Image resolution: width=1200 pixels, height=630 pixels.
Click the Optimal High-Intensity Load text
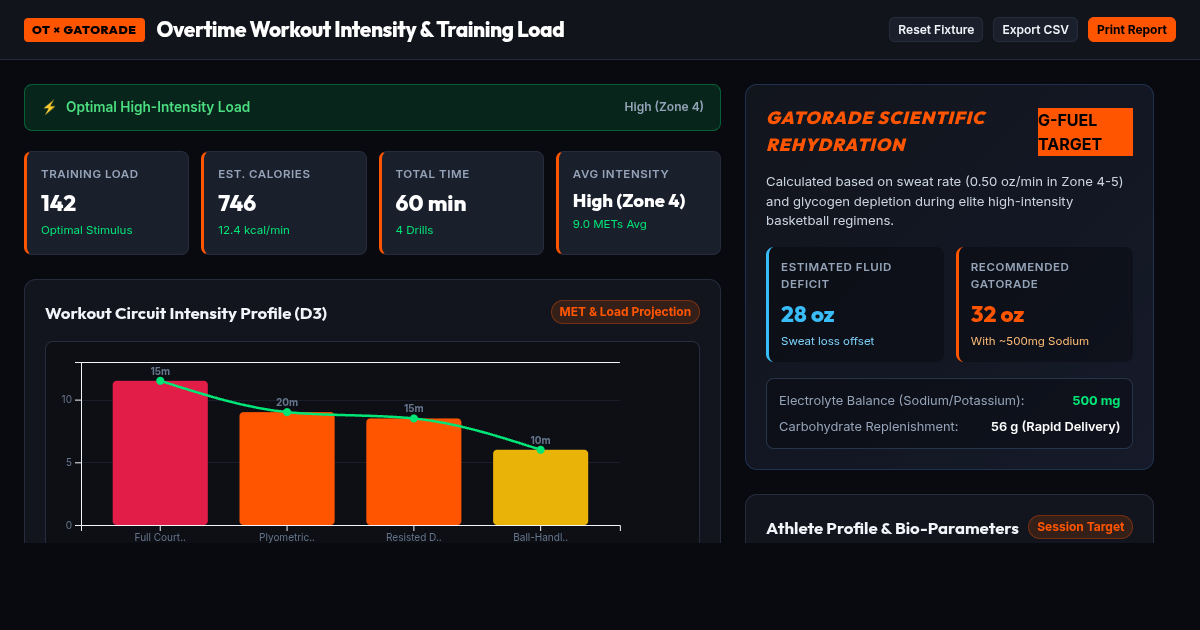[158, 107]
